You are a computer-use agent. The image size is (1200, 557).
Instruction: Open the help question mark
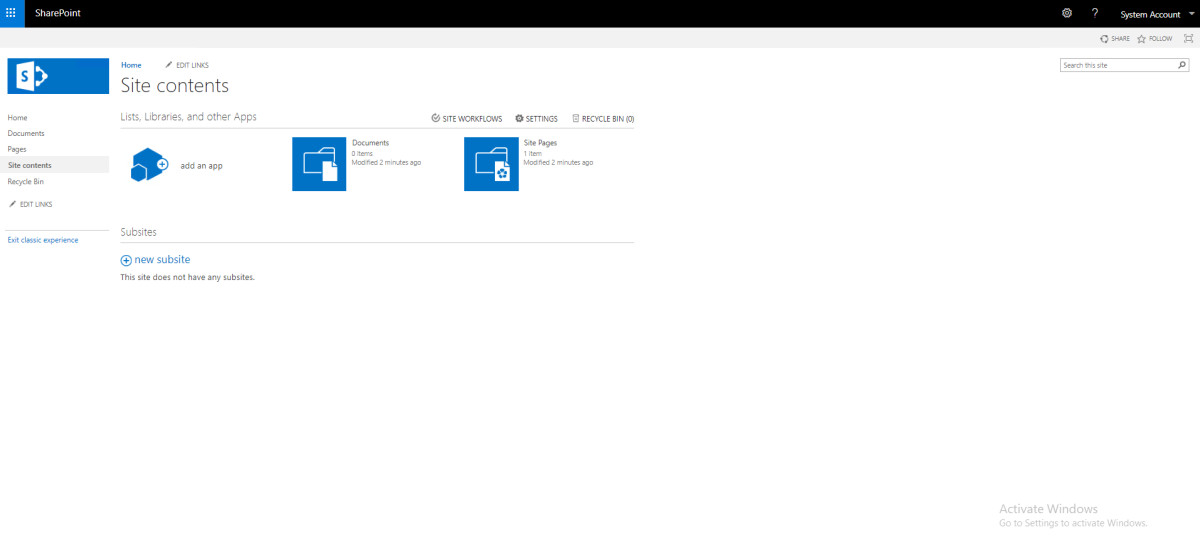coord(1095,13)
